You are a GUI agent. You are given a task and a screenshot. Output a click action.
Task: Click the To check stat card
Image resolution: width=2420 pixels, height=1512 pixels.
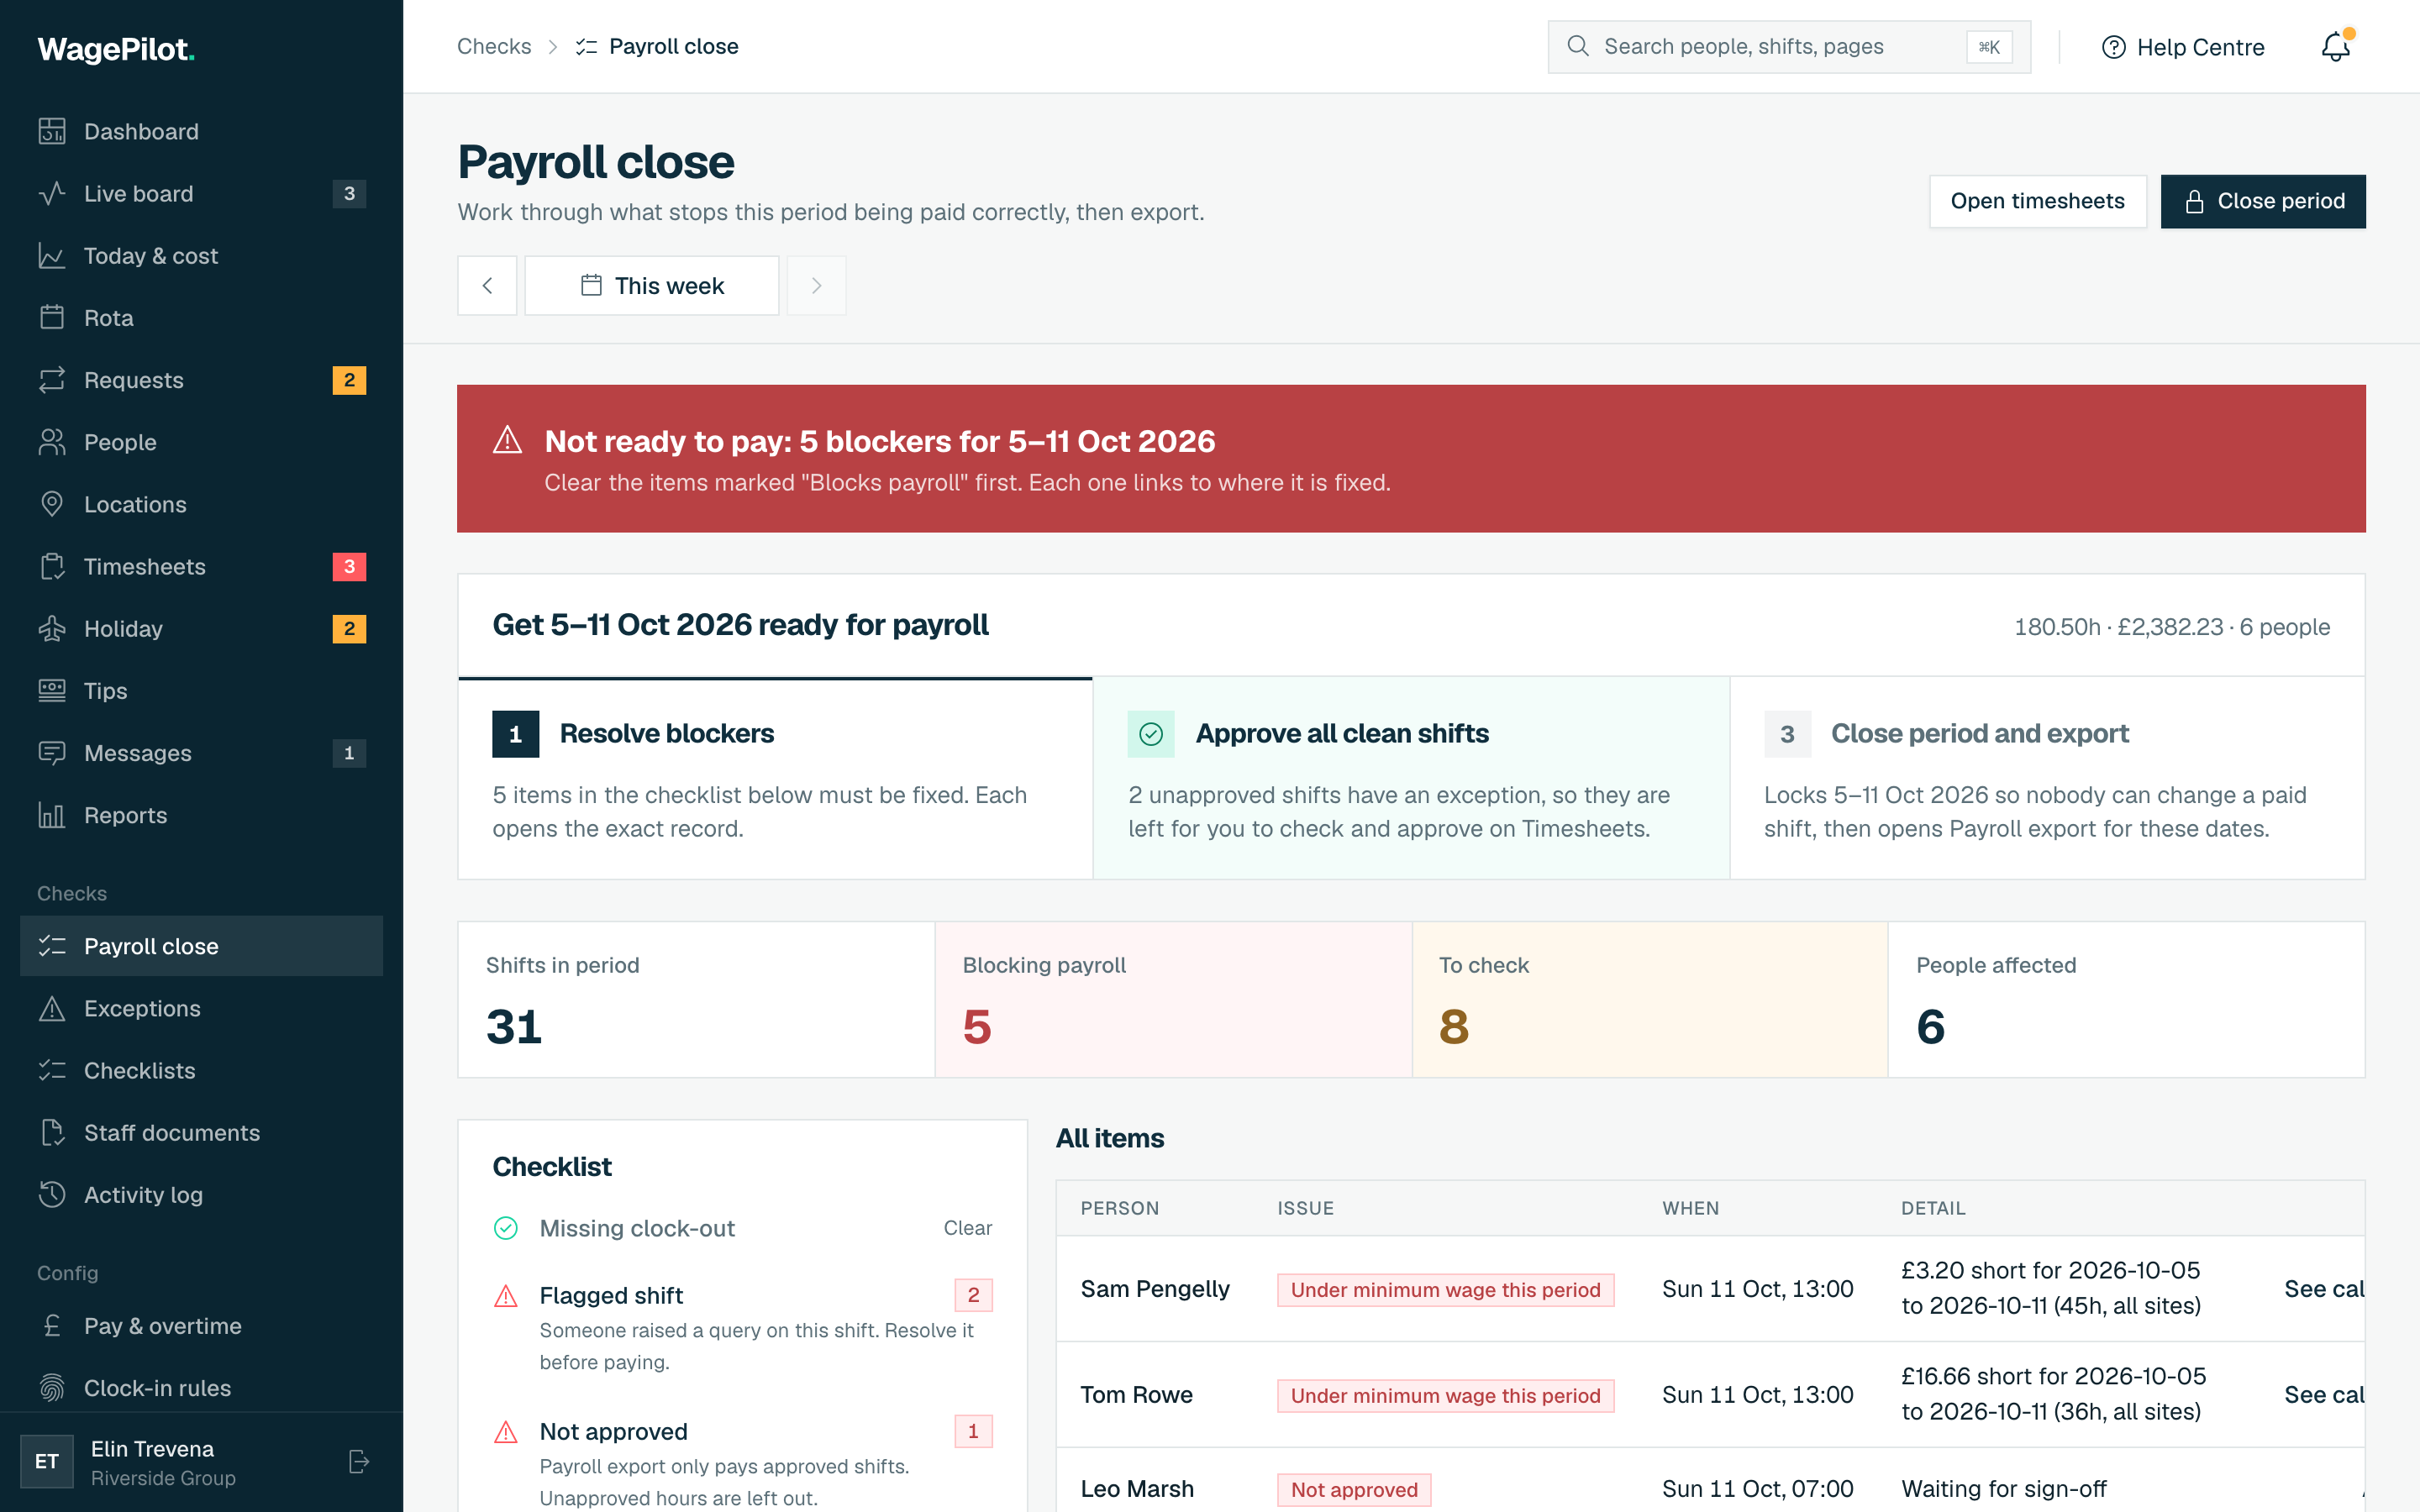1650,999
